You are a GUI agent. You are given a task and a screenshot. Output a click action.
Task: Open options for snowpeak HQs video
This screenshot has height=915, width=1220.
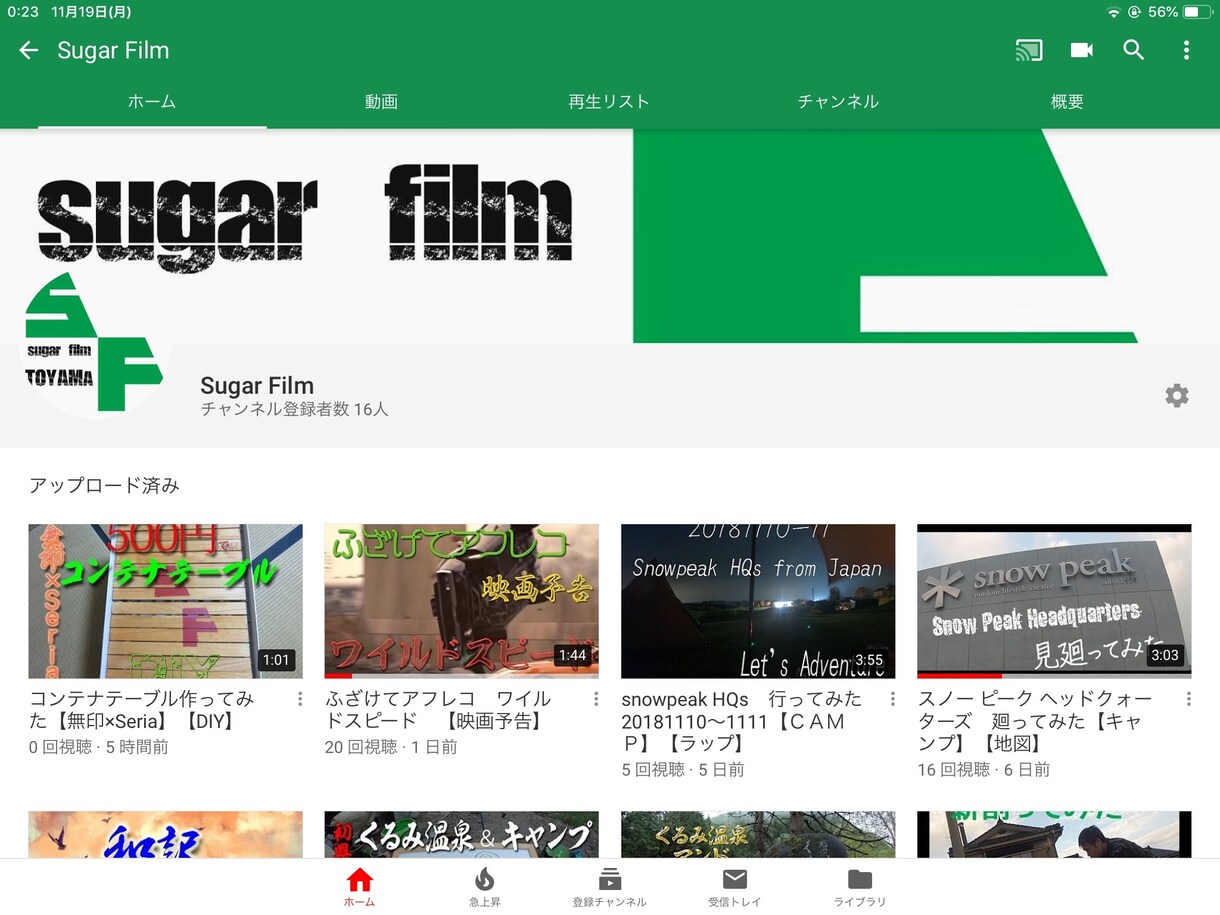pyautogui.click(x=892, y=699)
